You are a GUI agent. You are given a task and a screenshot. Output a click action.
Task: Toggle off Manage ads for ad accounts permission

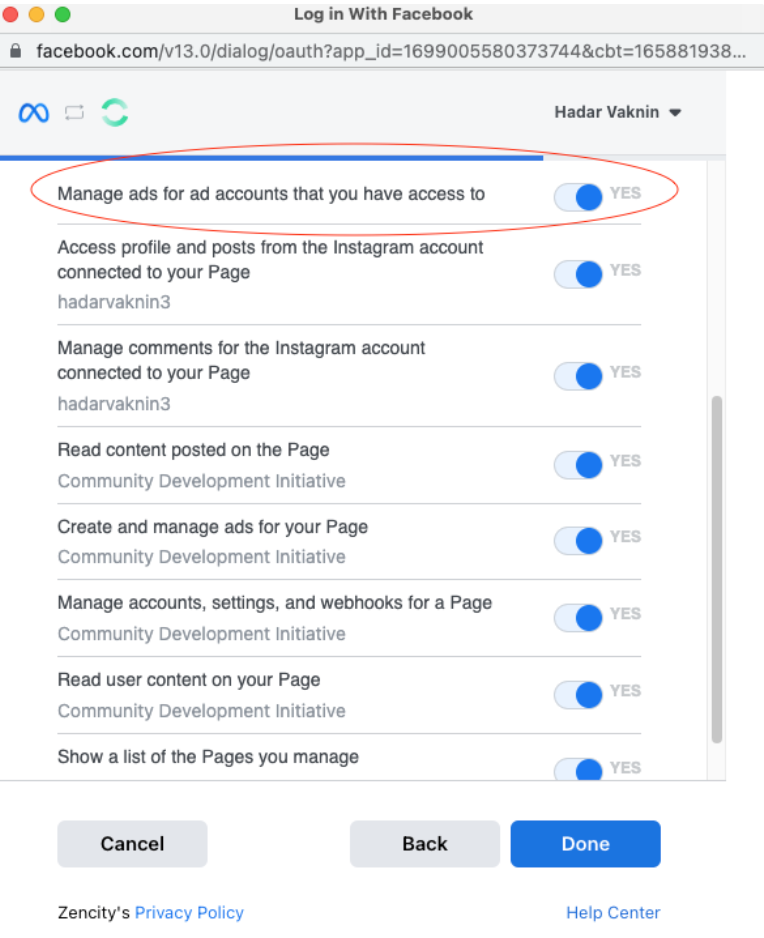pyautogui.click(x=578, y=197)
